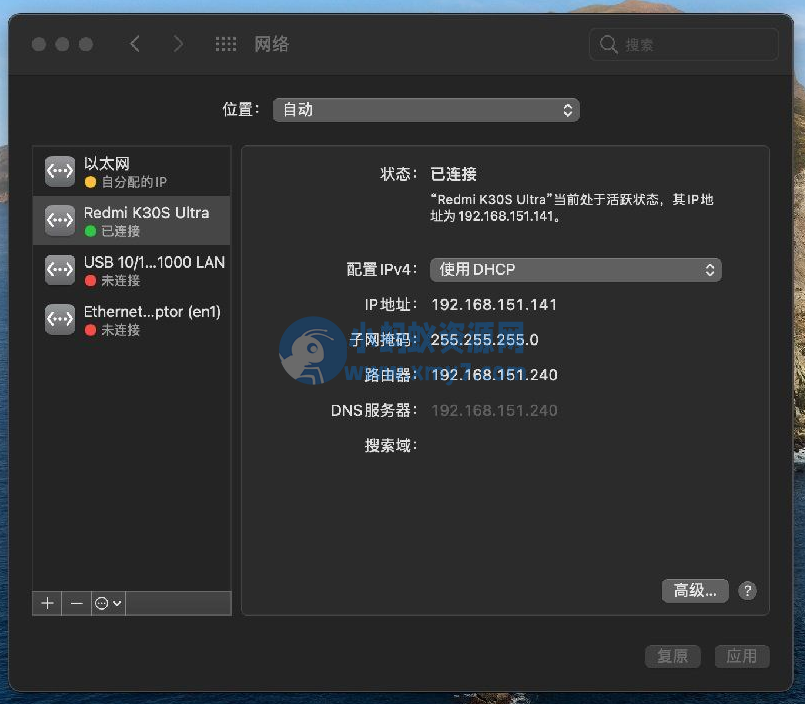805x704 pixels.
Task: Click the red status dot for Ethernet...ptor (en1)
Action: pos(90,330)
